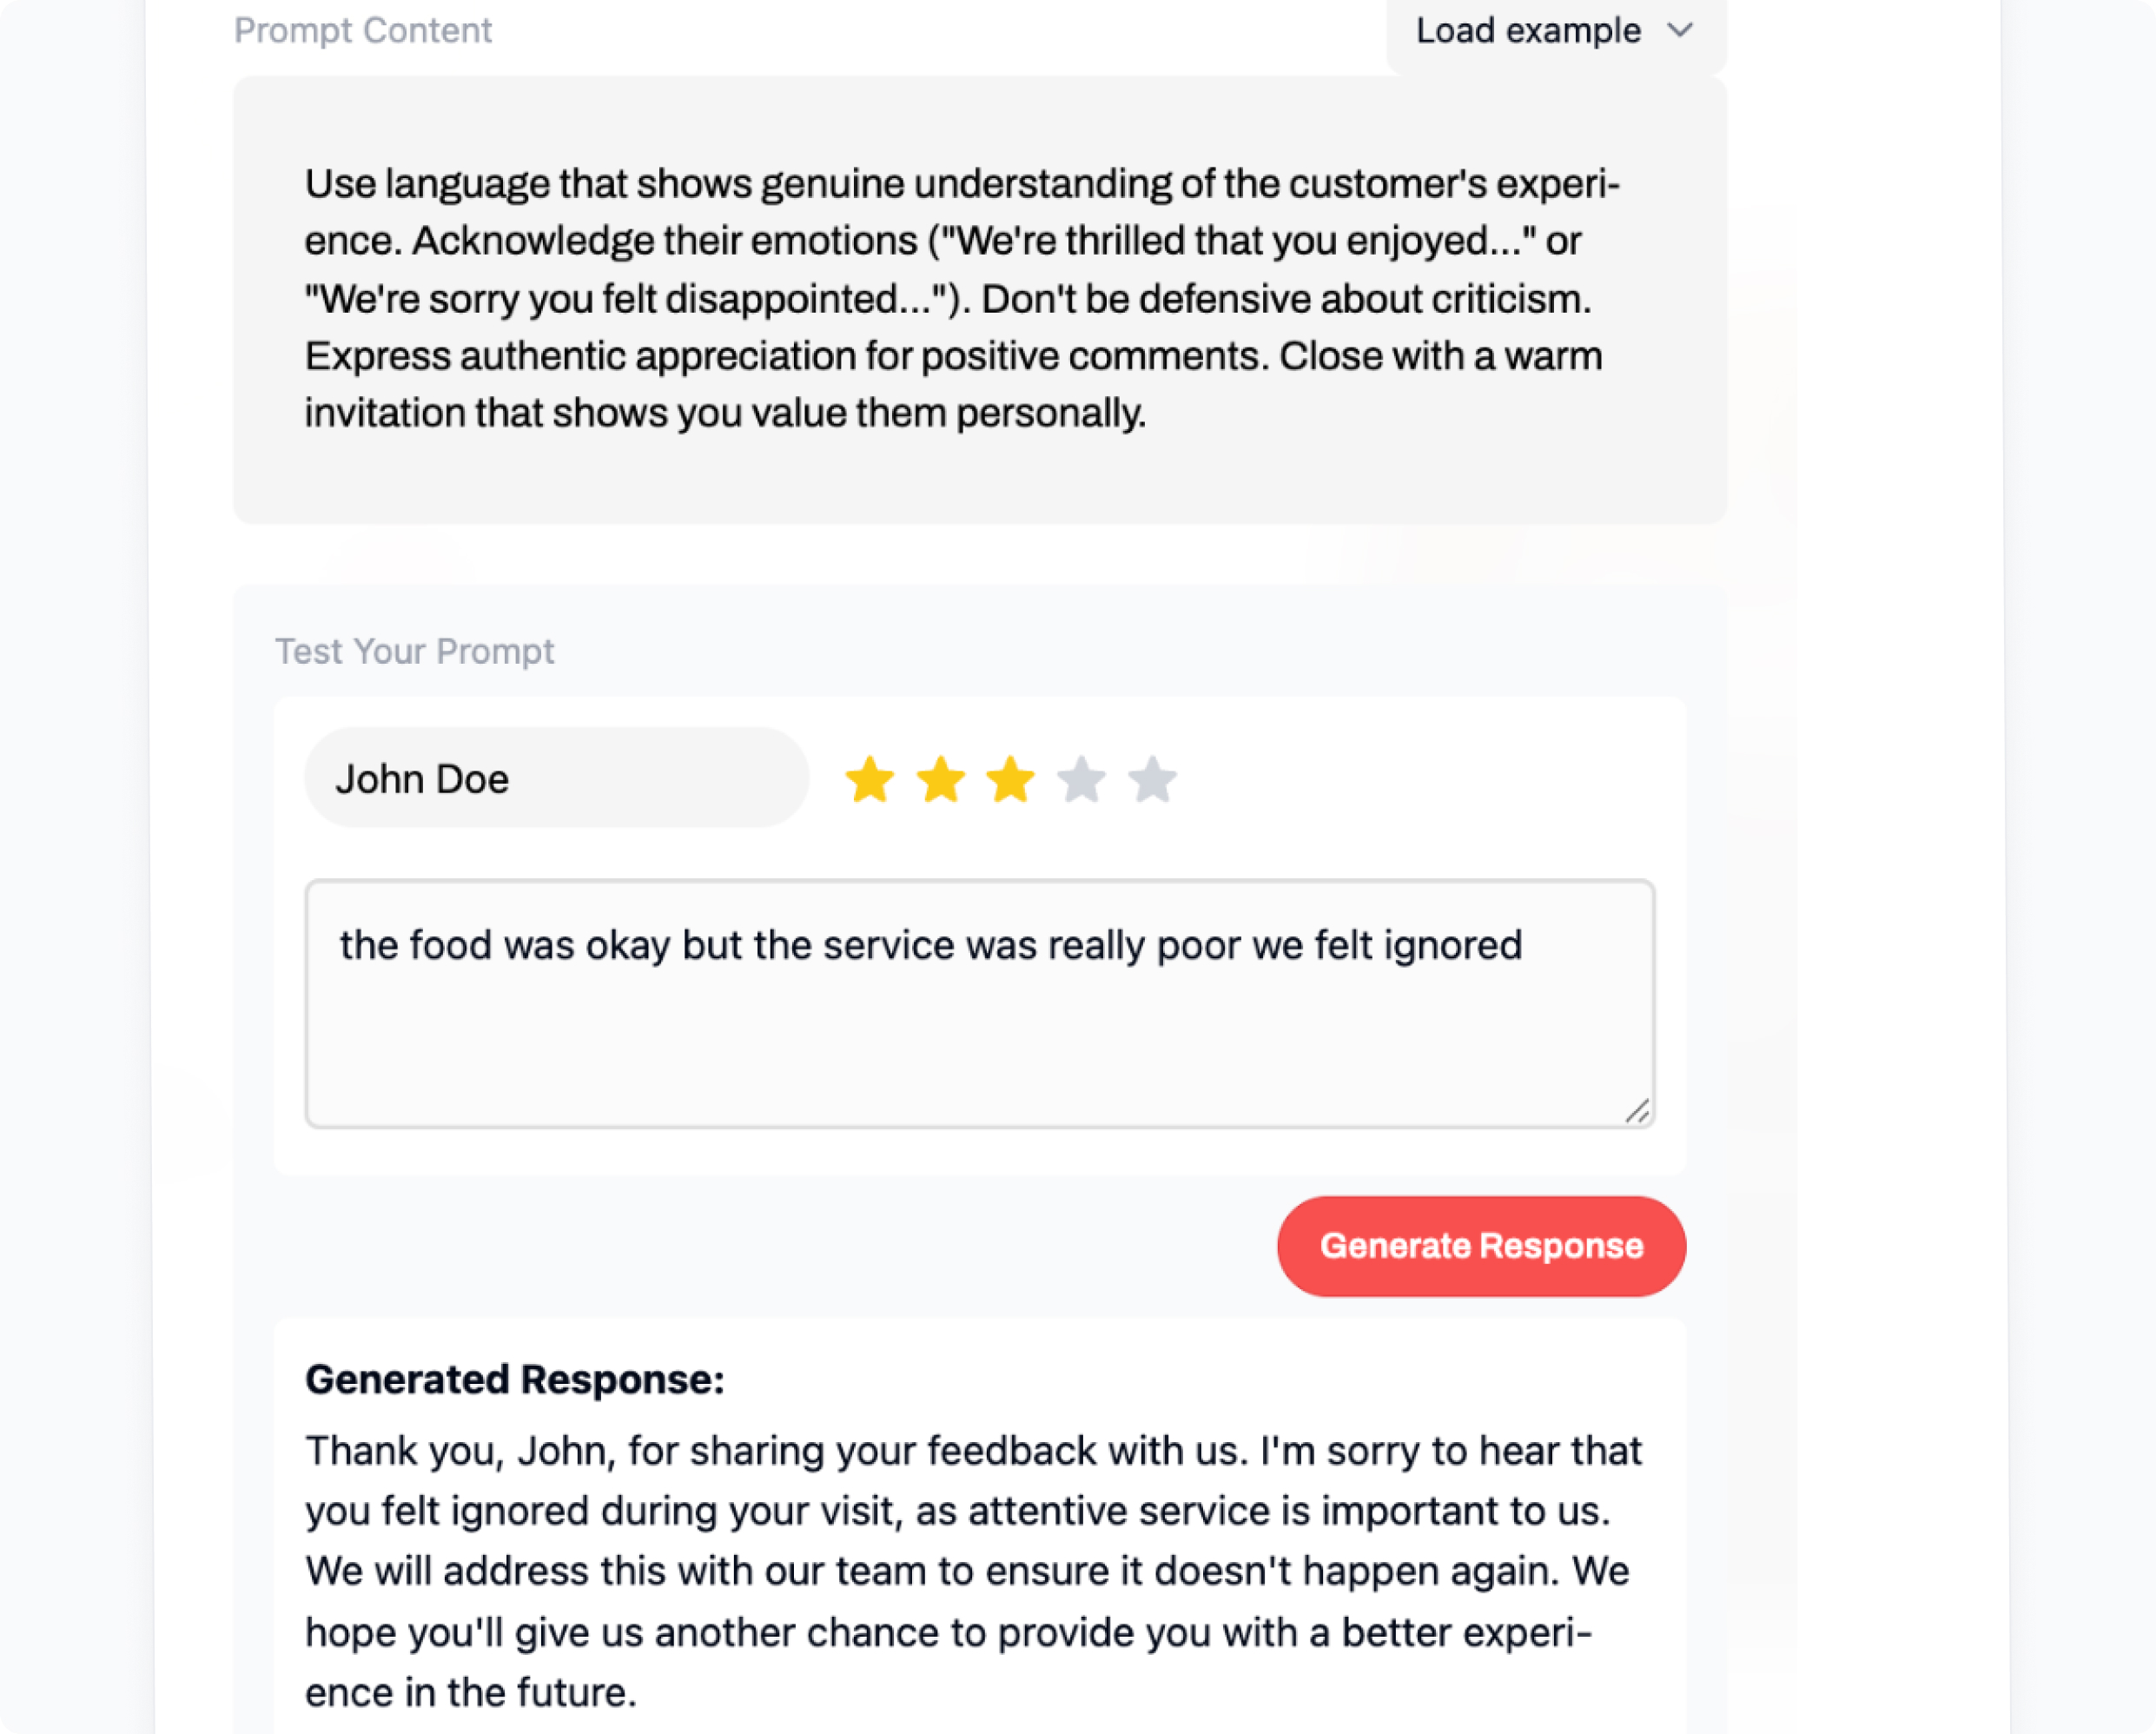
Task: Click the Test Your Prompt label
Action: pos(414,652)
